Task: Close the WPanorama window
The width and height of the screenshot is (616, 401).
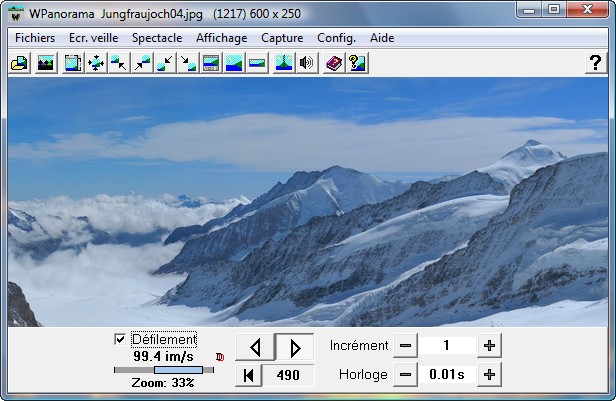Action: click(x=588, y=10)
